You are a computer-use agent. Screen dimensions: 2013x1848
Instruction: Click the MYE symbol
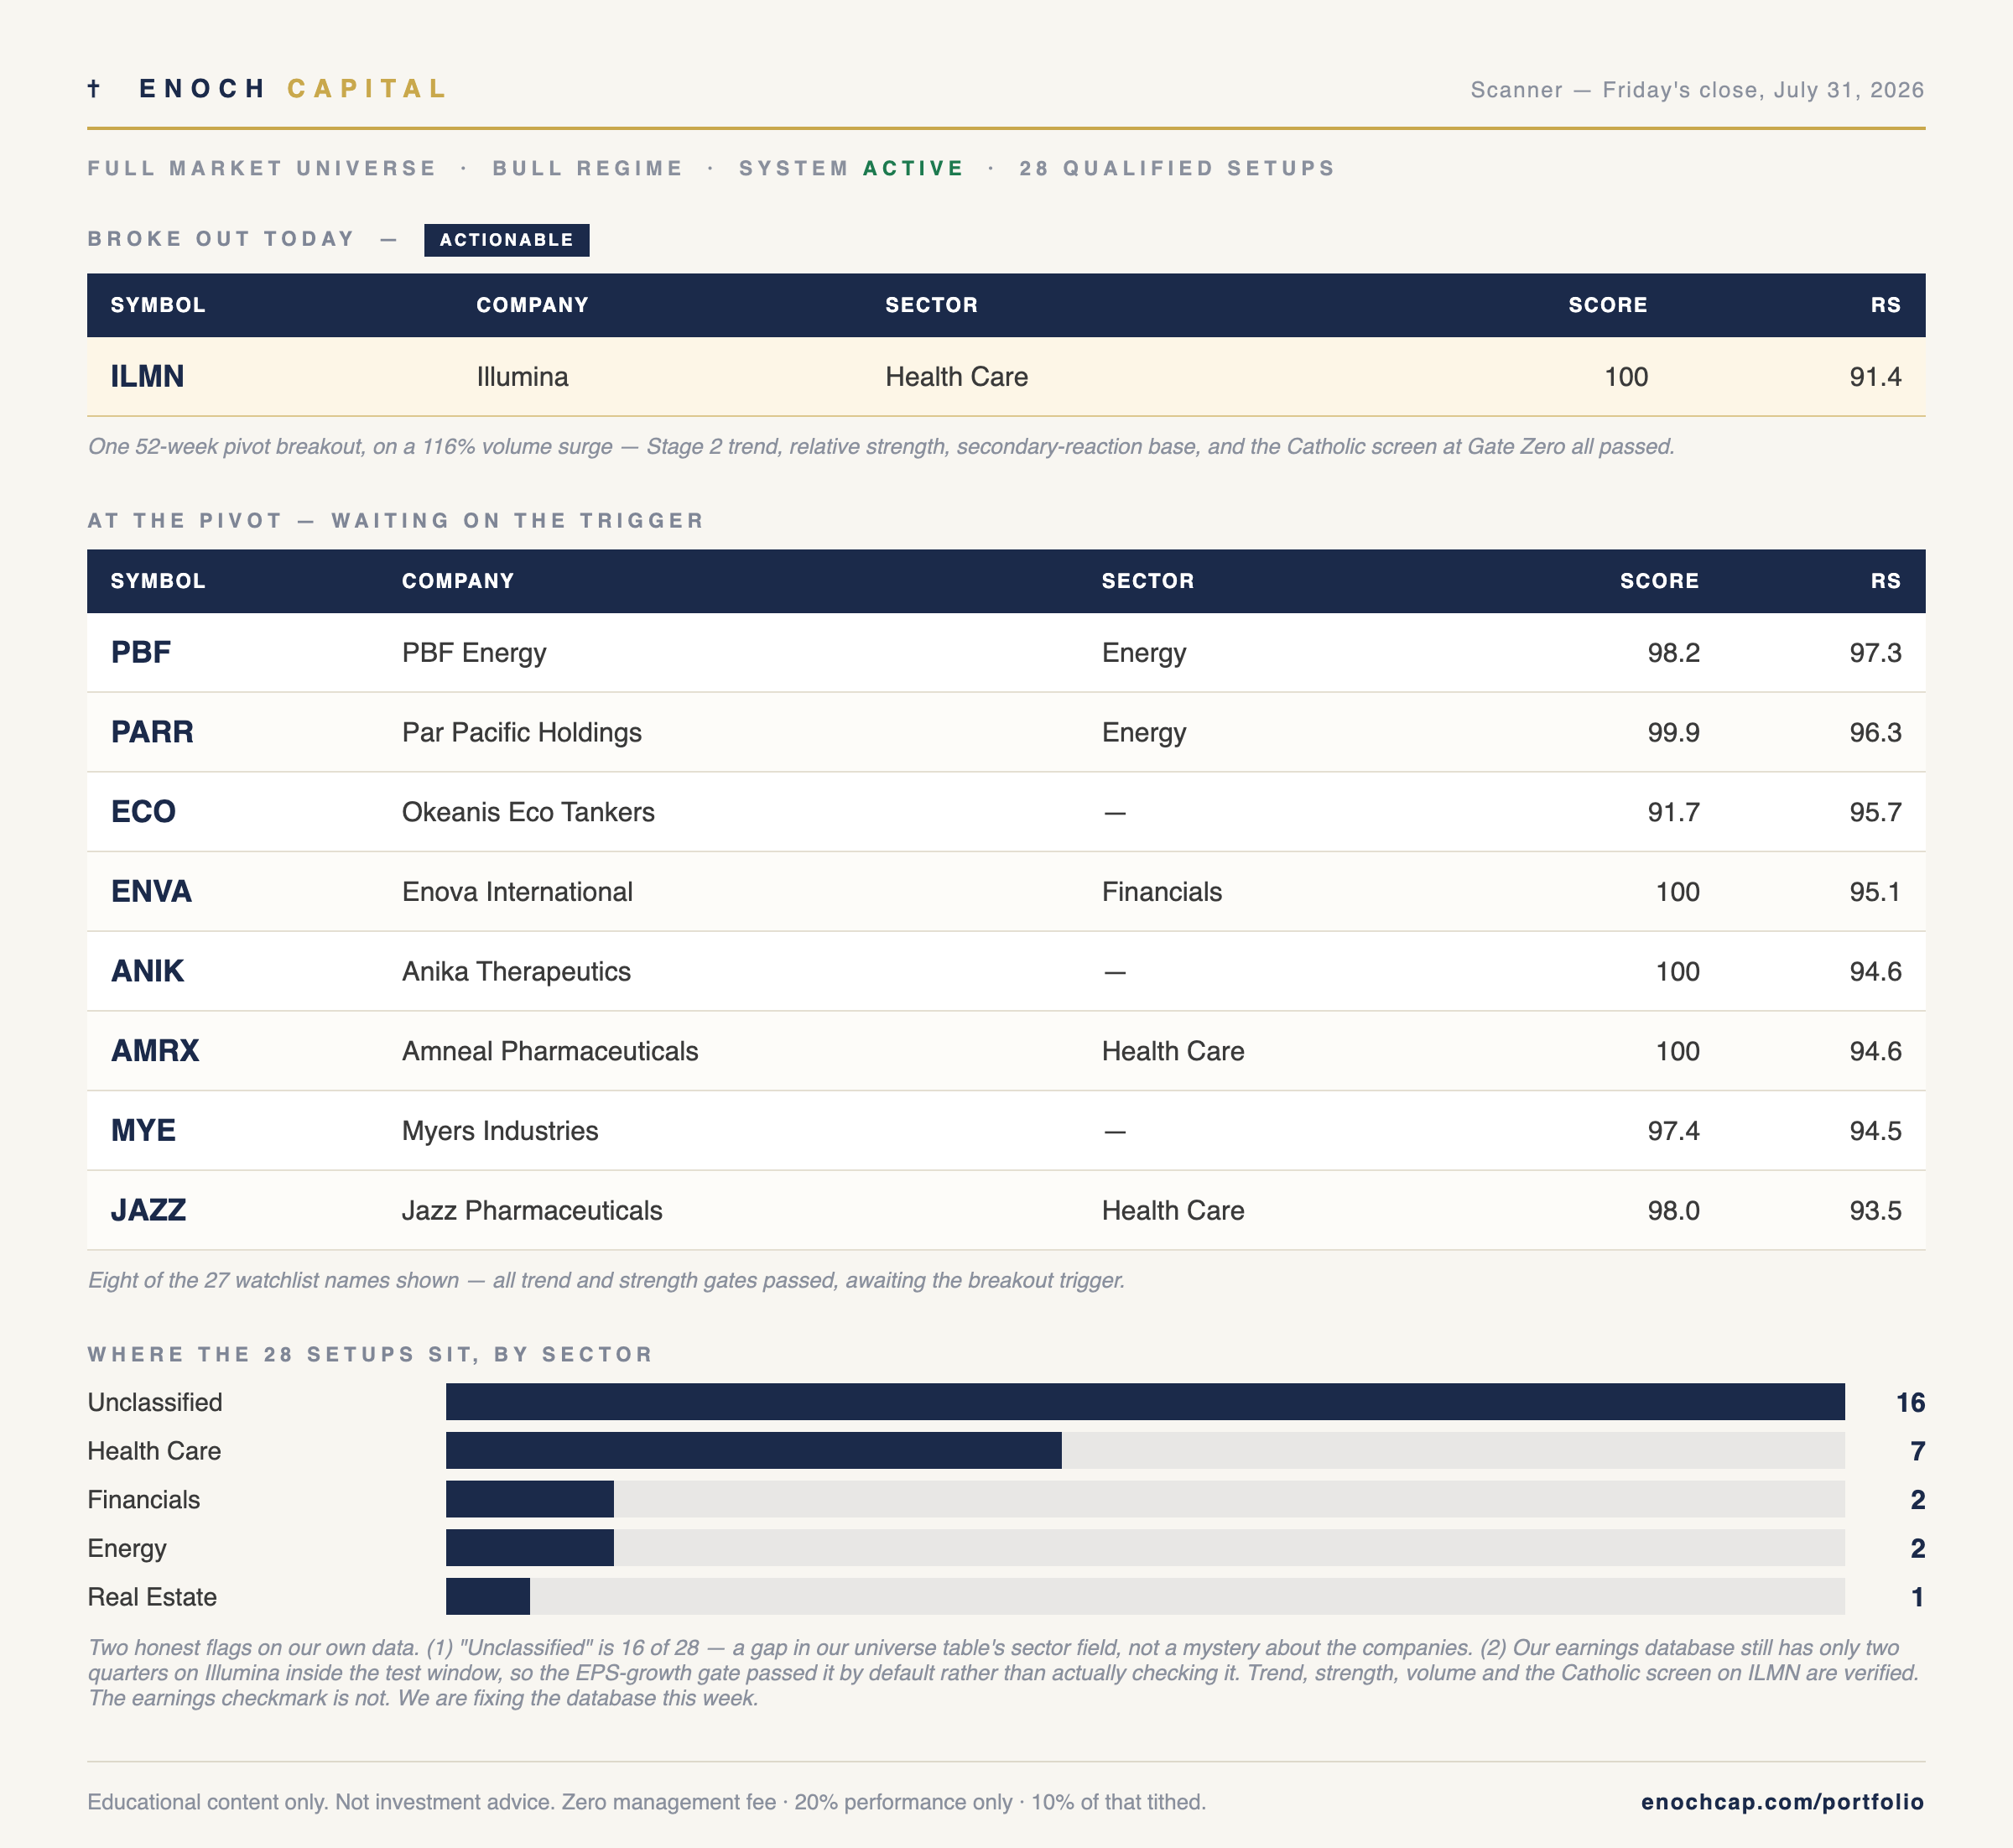point(143,1131)
